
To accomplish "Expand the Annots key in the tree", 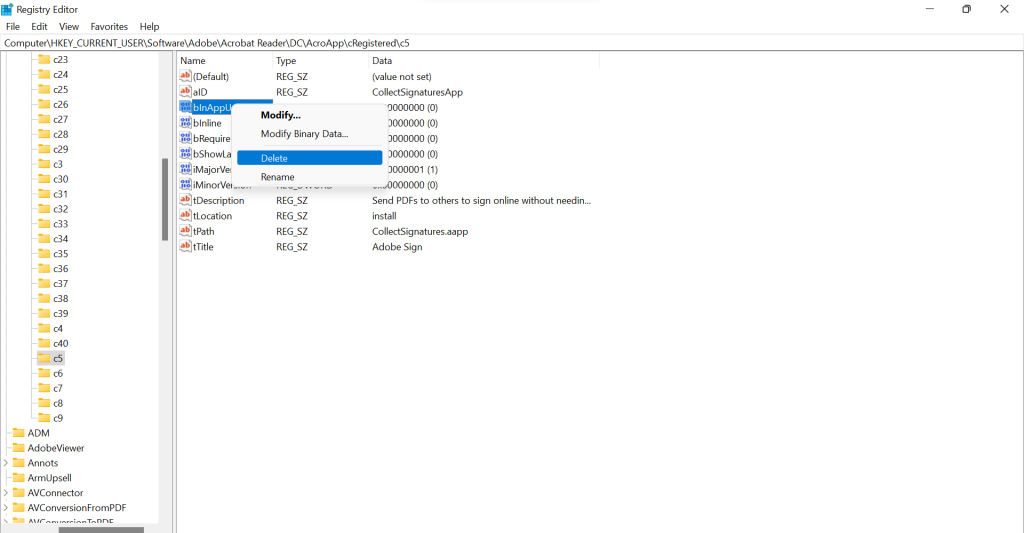I will tap(6, 463).
